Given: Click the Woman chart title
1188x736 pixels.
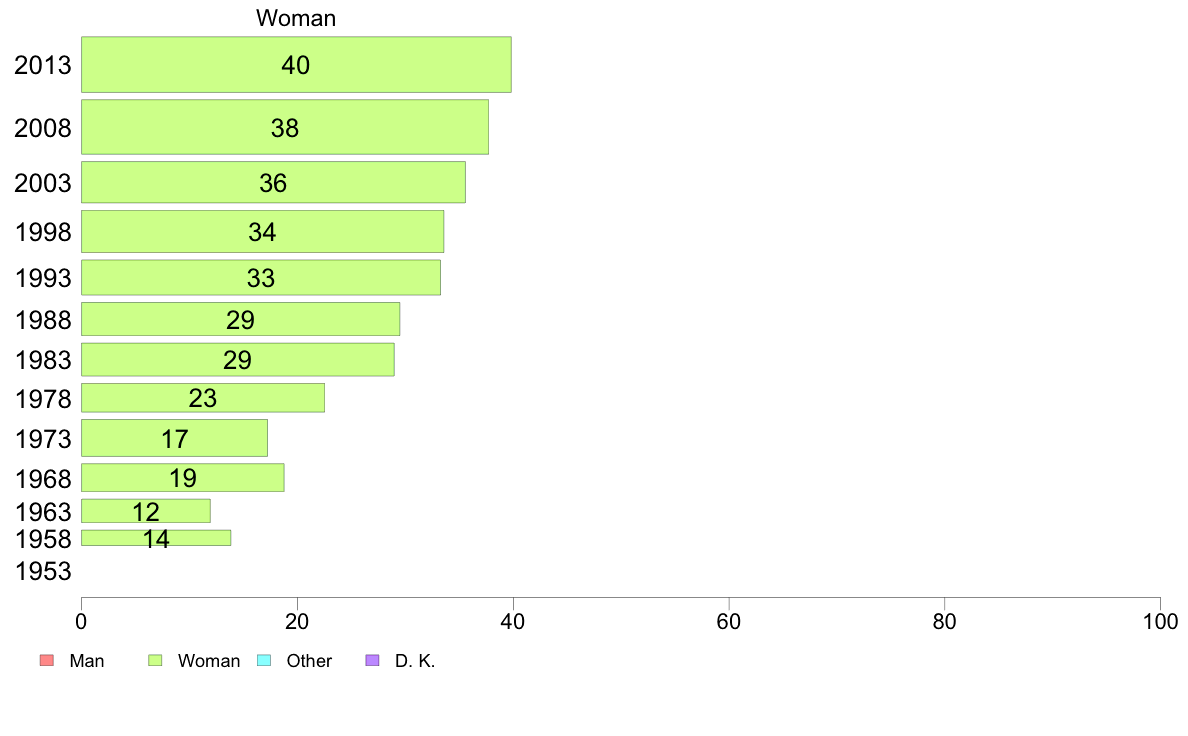Looking at the screenshot, I should click(295, 17).
